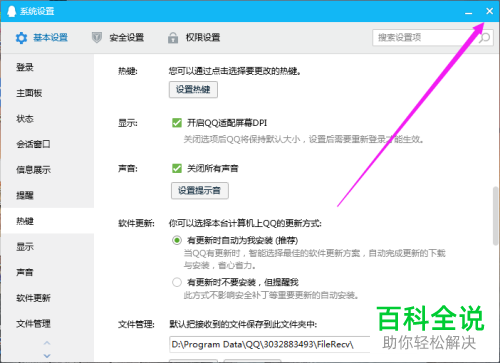Screen dimensions: 500x363
Task: Select 状态 in the sidebar
Action: (x=48, y=119)
